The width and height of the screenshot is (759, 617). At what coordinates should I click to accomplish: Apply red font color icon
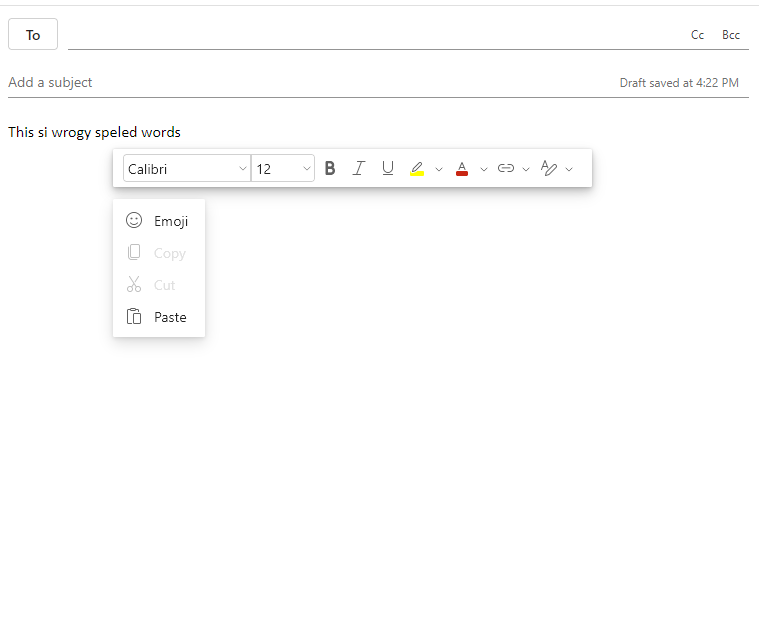[x=462, y=168]
